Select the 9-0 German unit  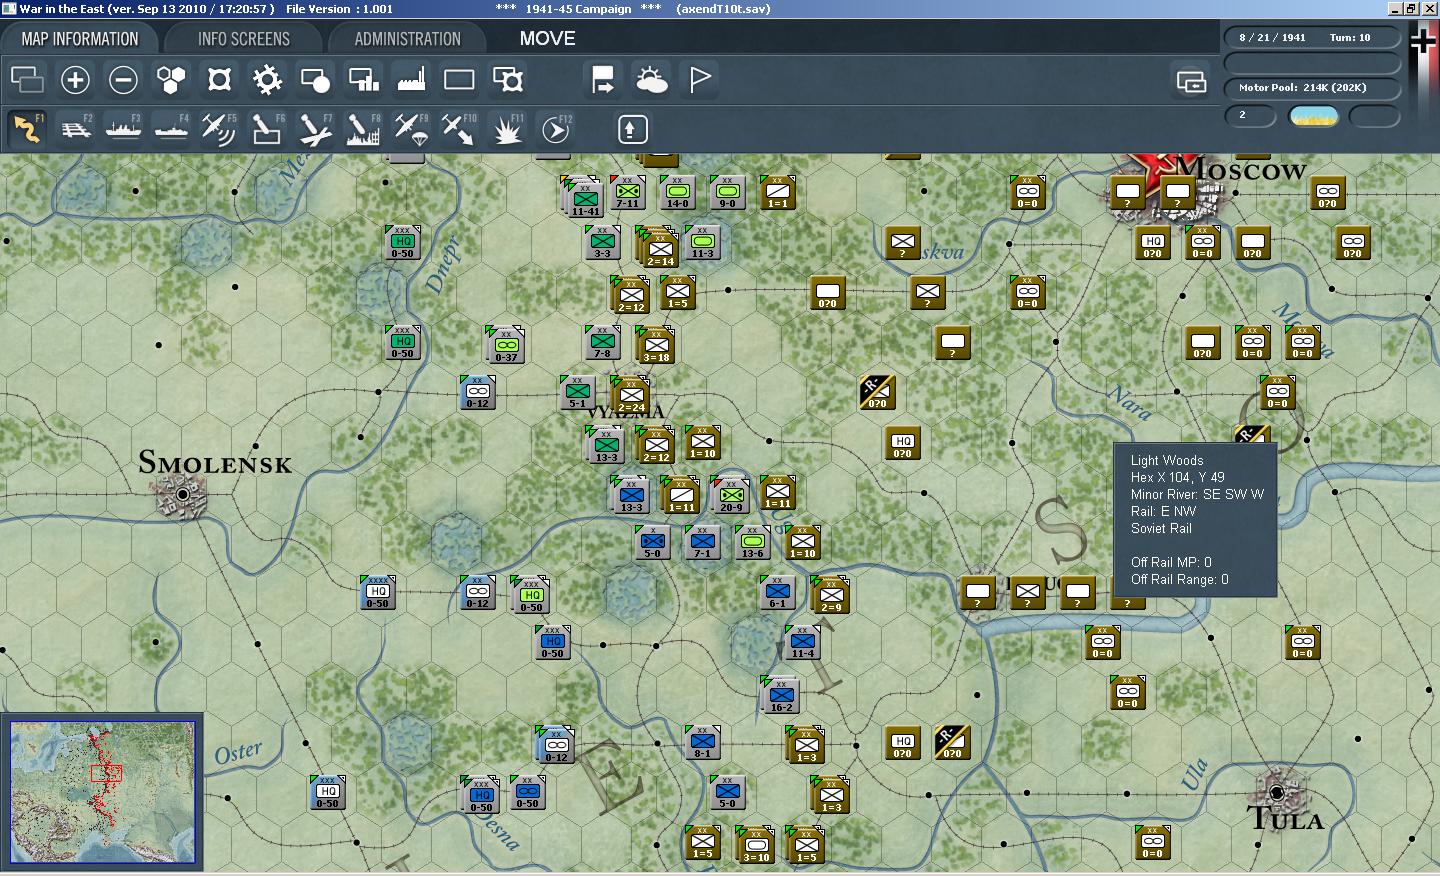pyautogui.click(x=728, y=192)
